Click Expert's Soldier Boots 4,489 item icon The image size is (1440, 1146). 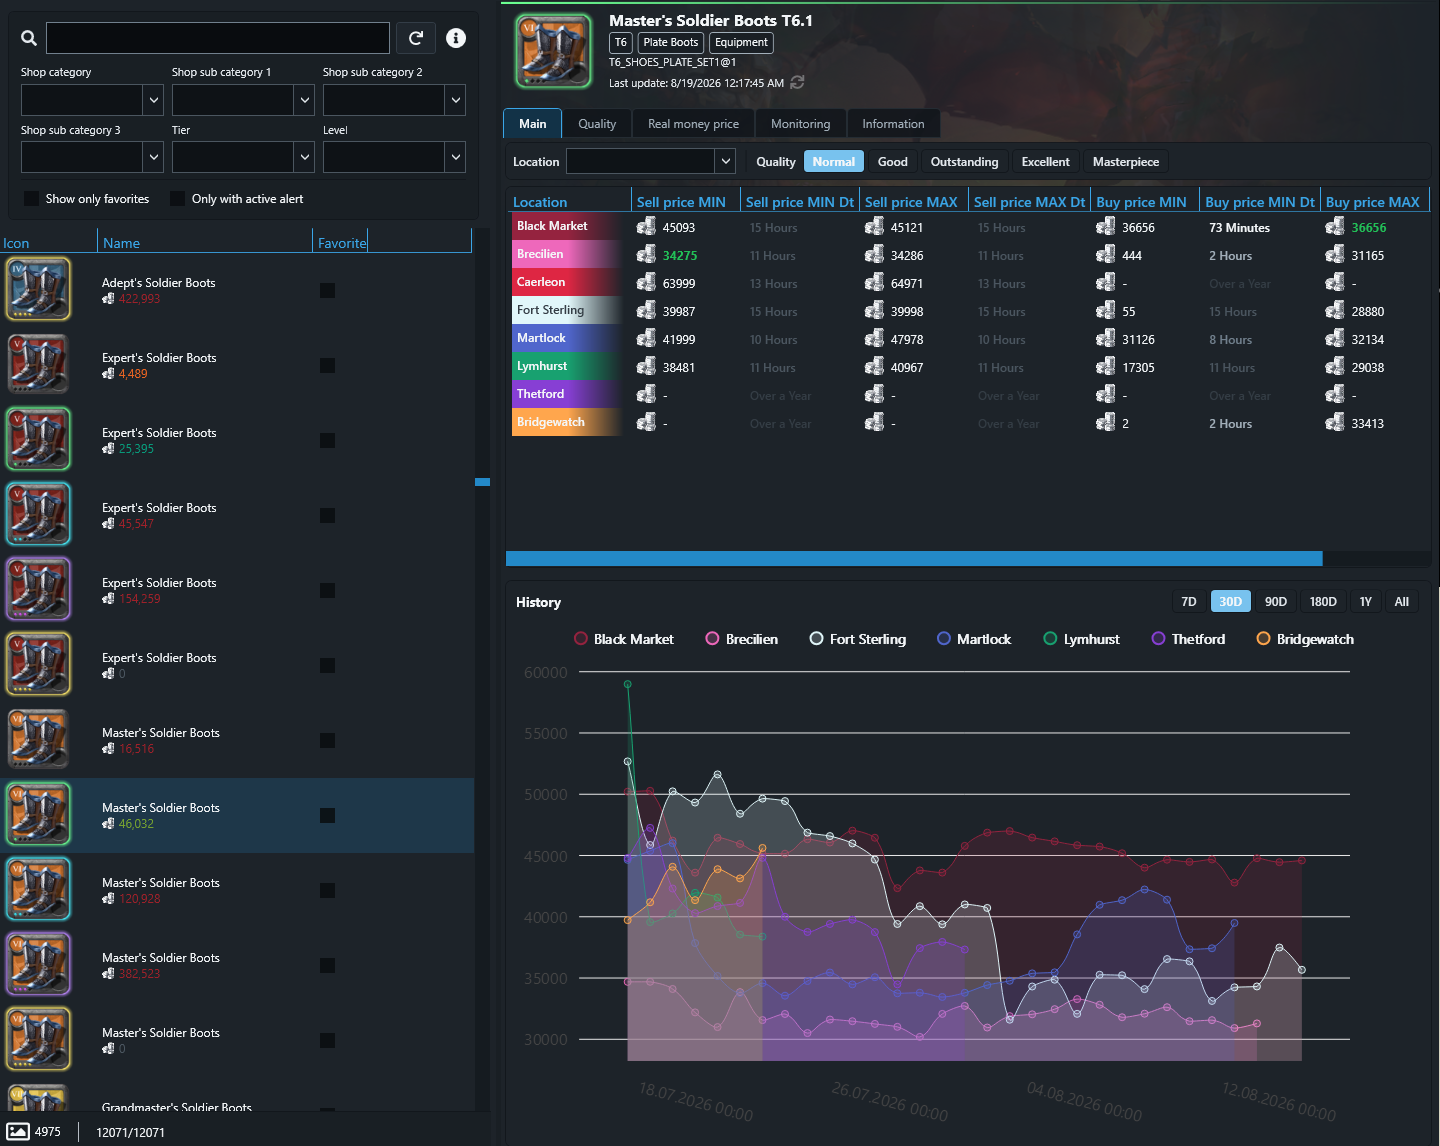(39, 364)
